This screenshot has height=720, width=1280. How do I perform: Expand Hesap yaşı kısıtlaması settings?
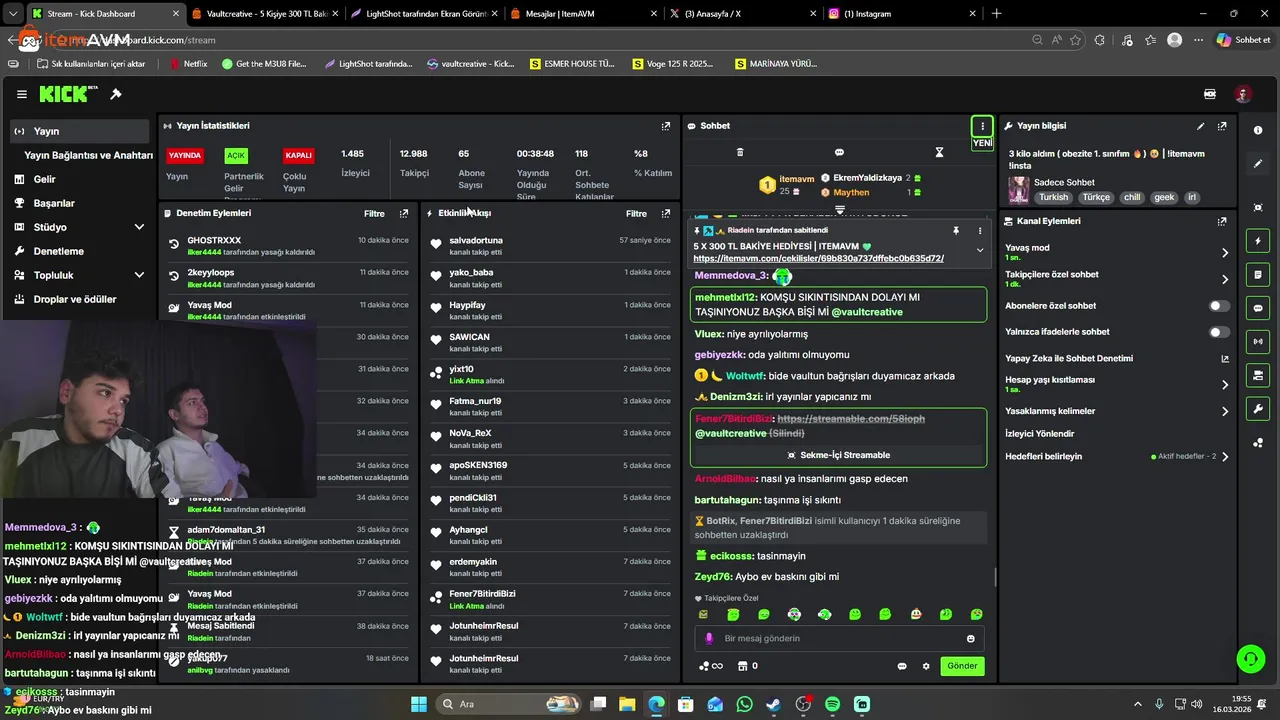(x=1225, y=385)
